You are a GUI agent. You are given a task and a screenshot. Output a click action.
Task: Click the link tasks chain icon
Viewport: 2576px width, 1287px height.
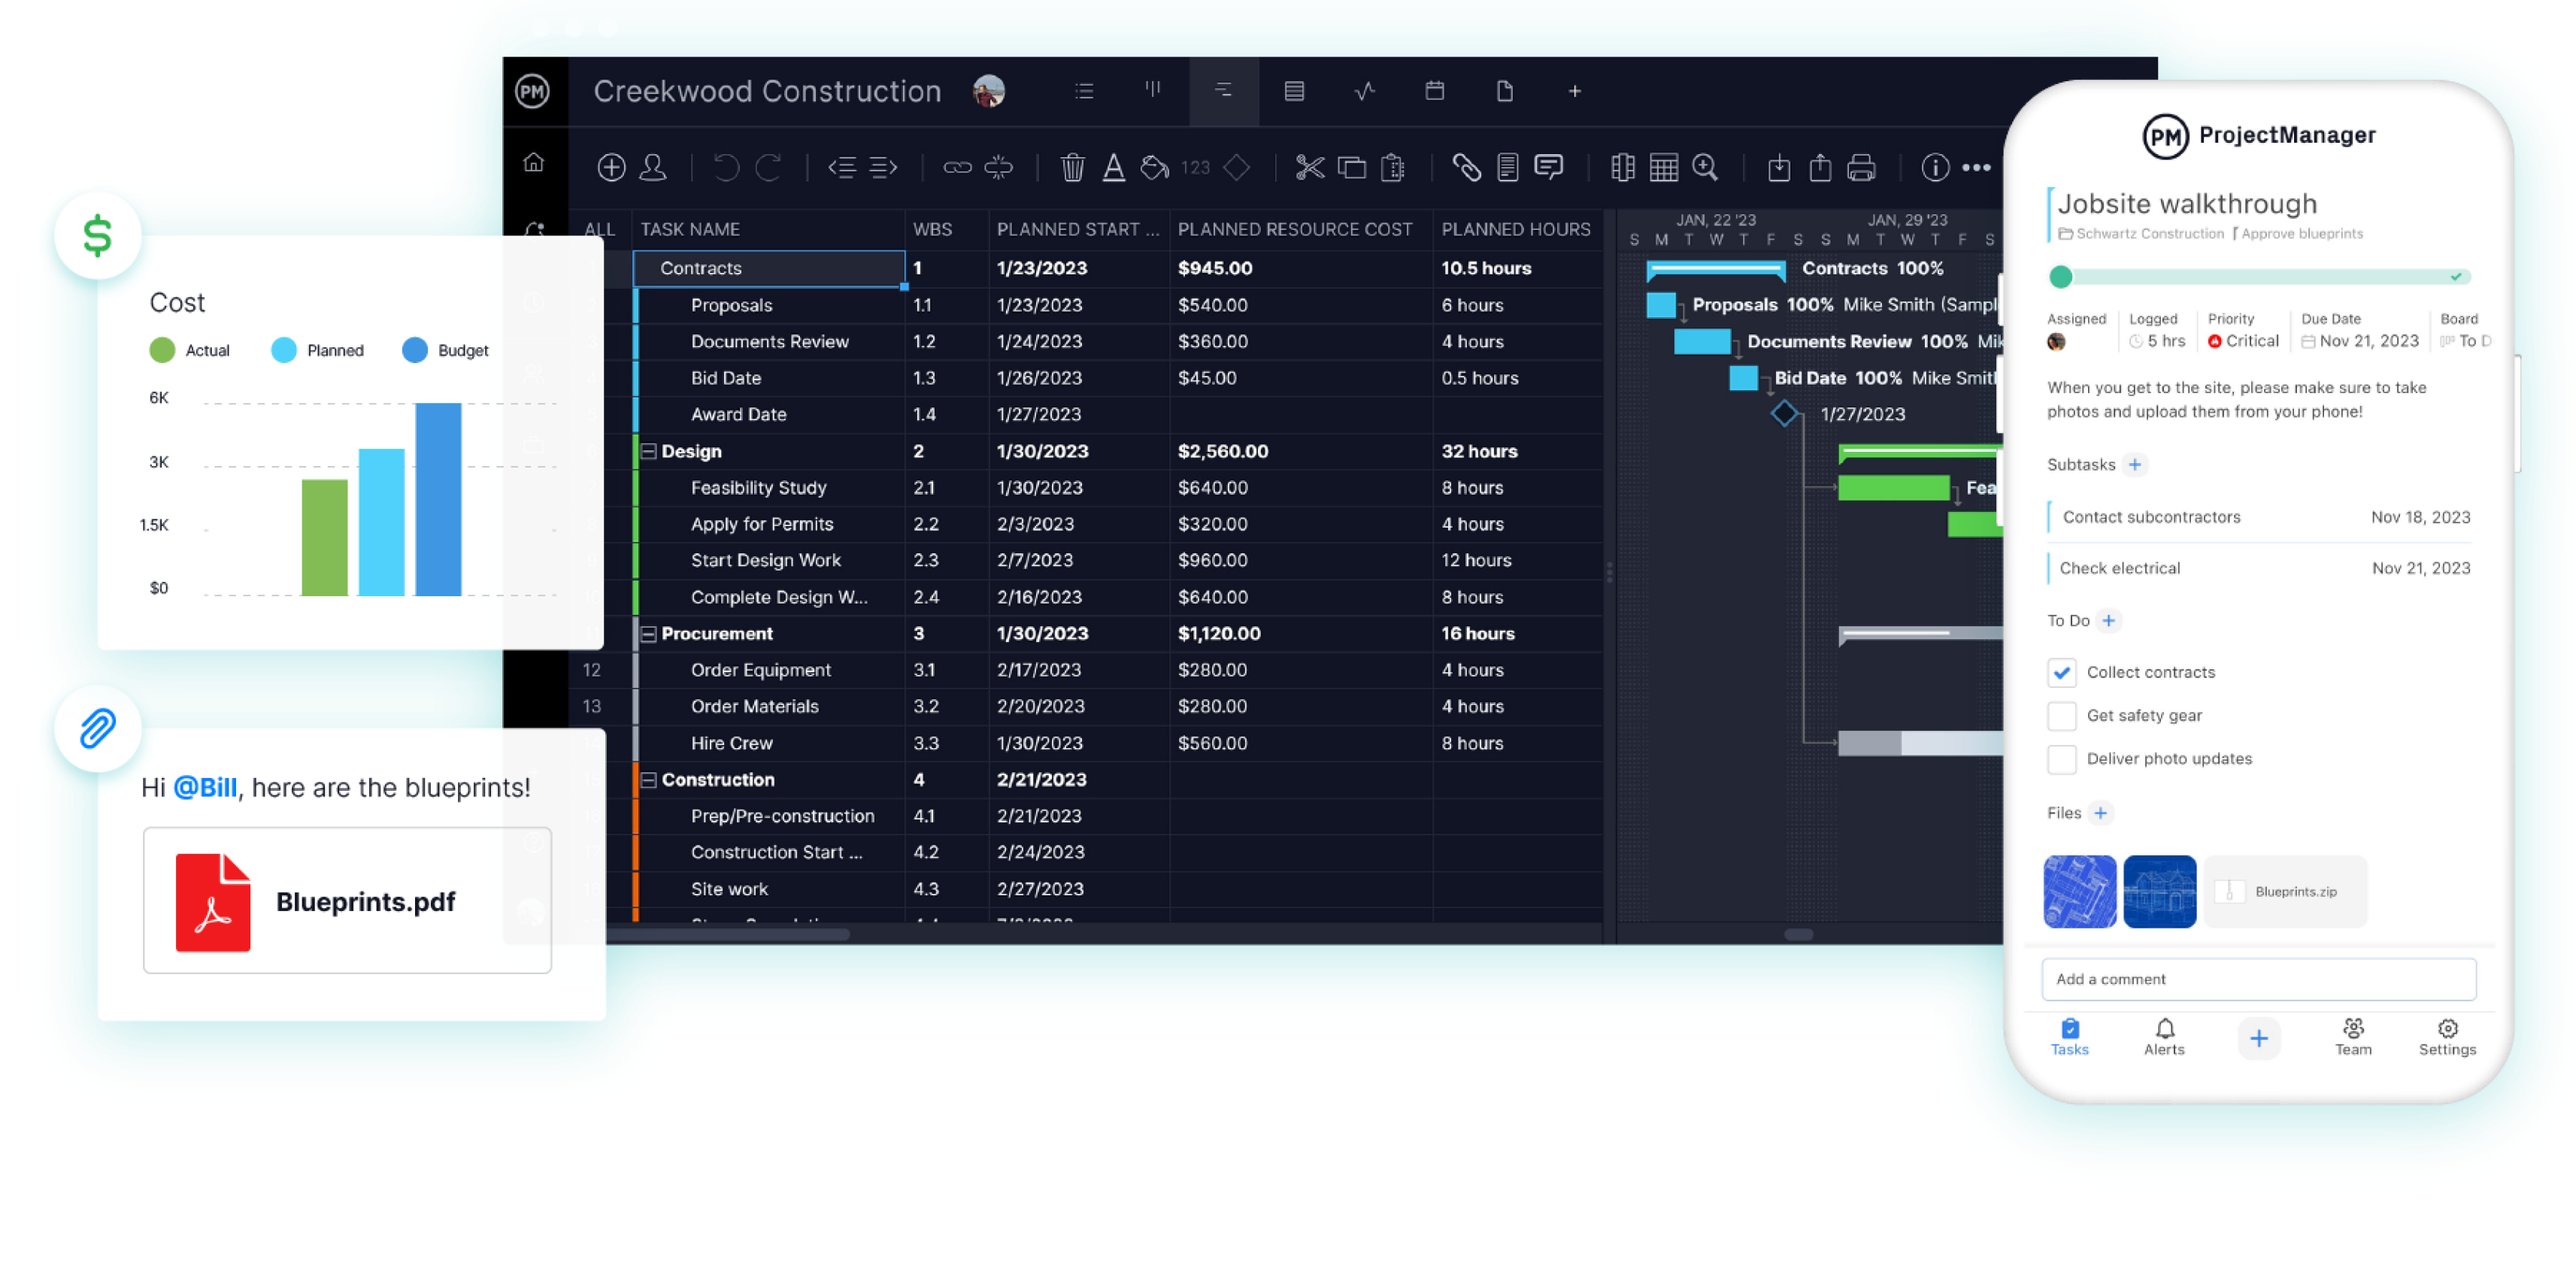957,167
